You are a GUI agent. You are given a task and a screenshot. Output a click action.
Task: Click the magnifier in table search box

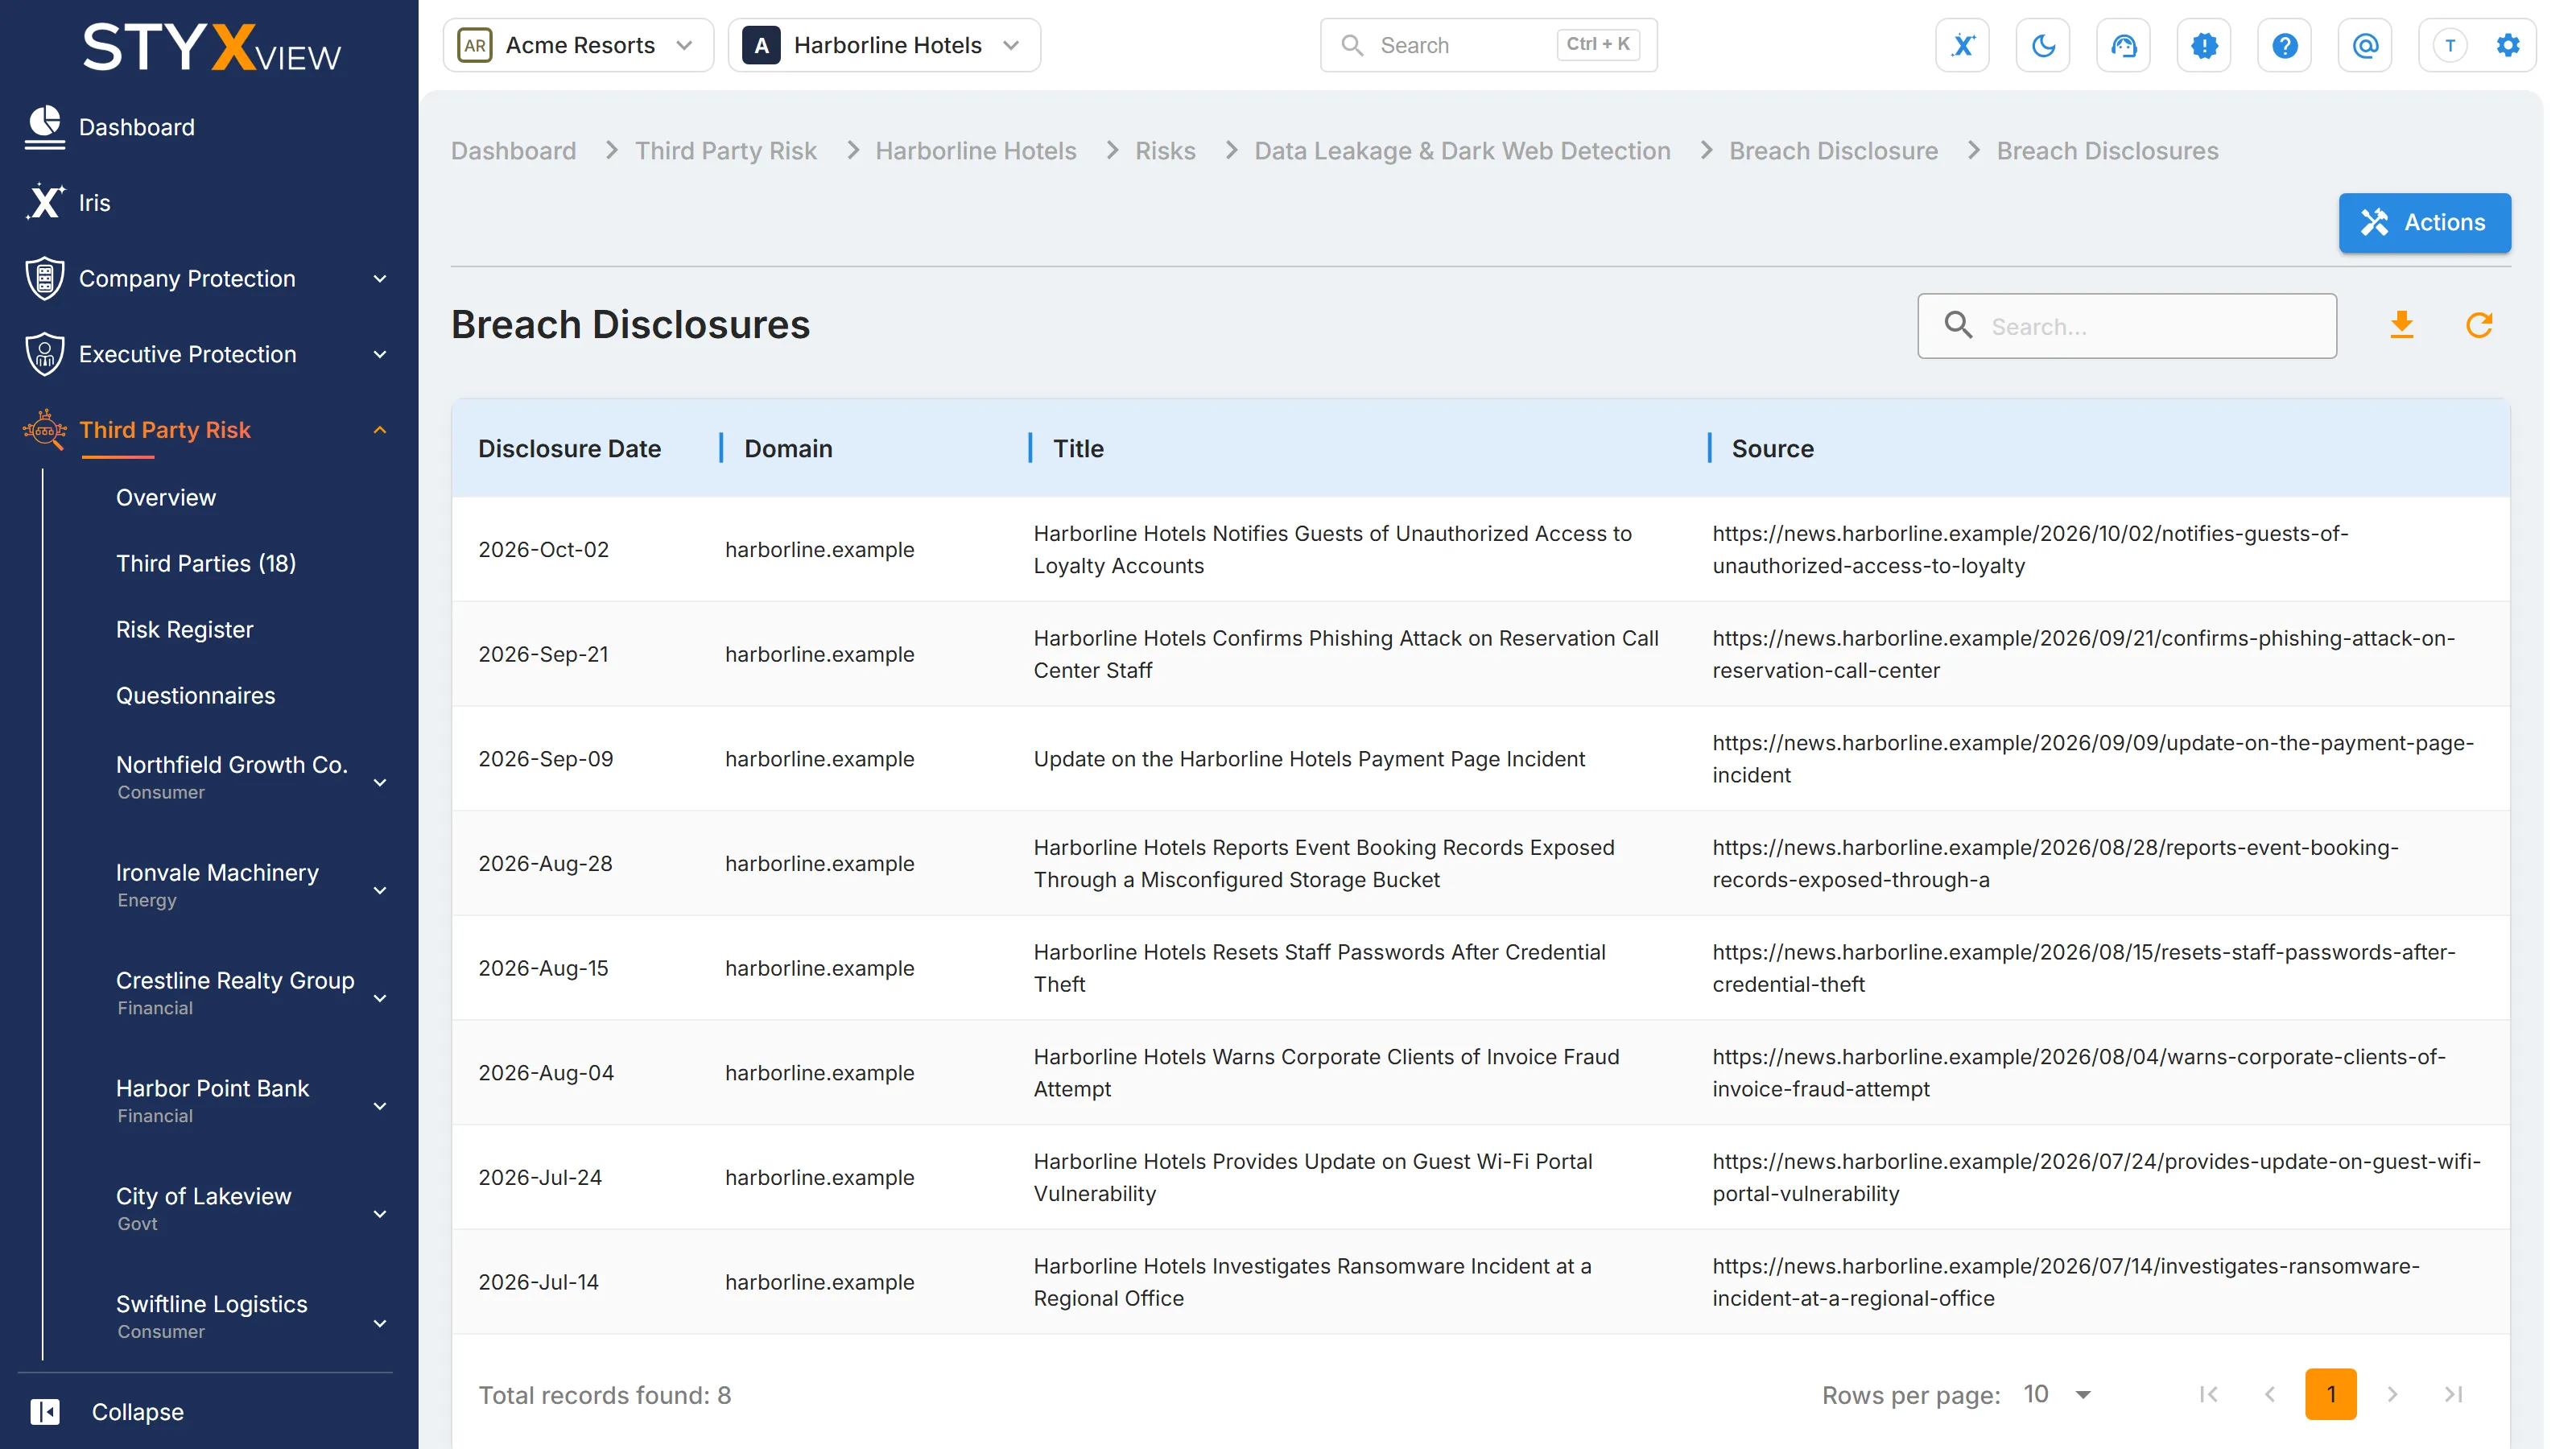(x=1958, y=325)
